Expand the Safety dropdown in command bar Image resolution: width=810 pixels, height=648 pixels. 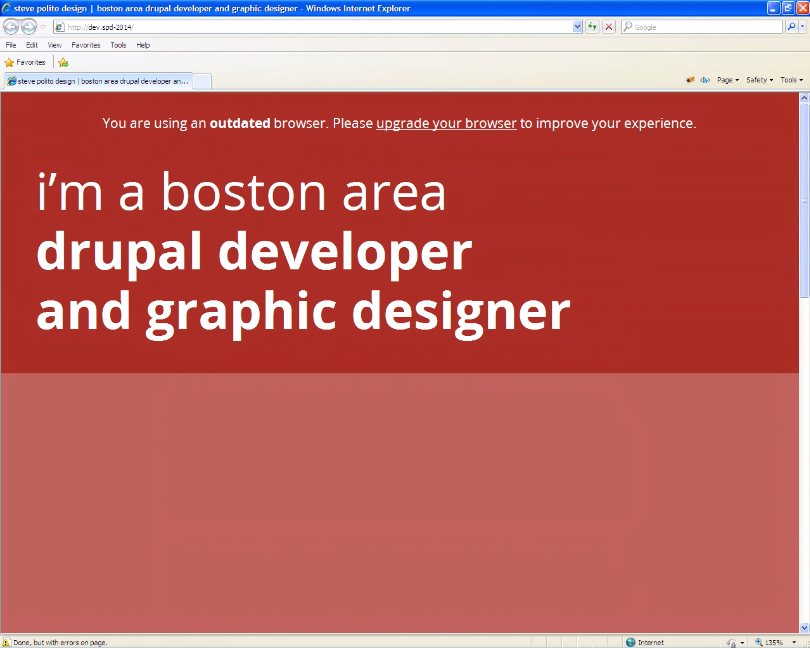click(759, 80)
